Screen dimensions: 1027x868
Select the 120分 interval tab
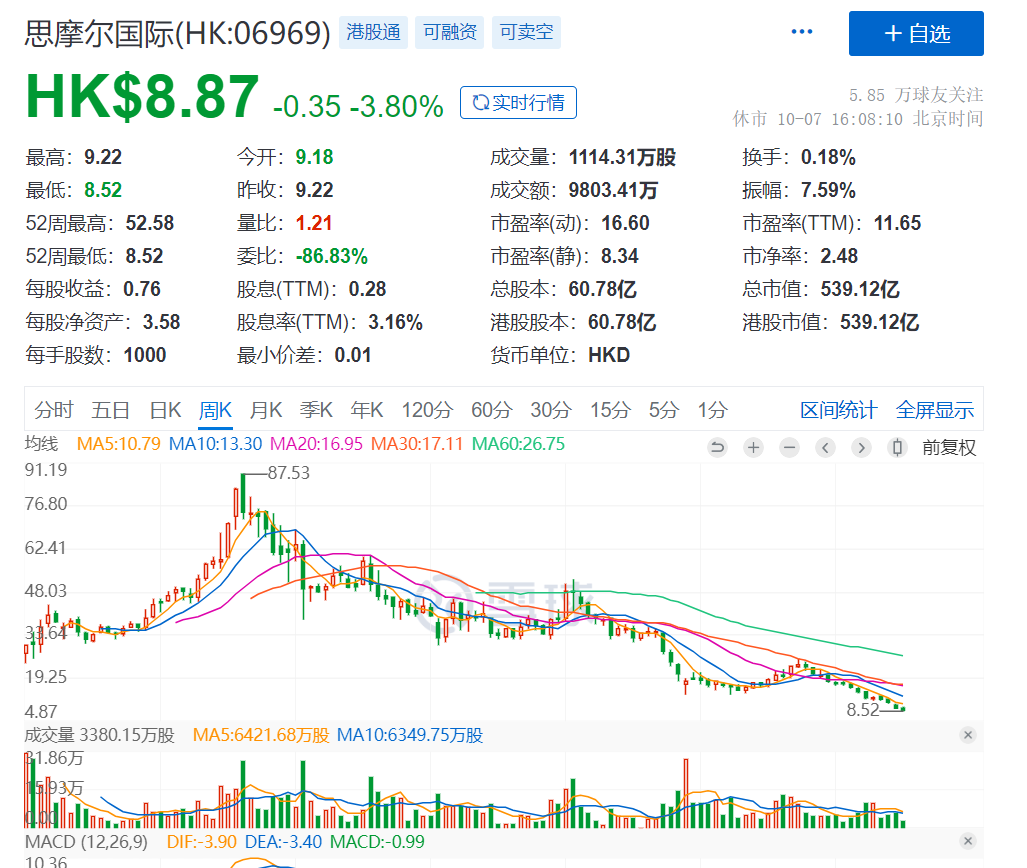point(427,410)
